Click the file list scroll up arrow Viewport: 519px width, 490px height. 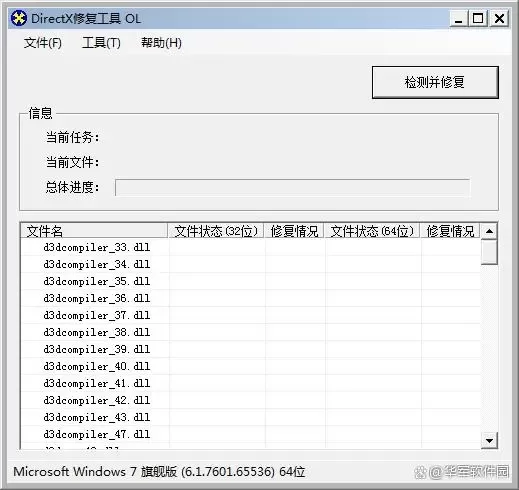[489, 231]
